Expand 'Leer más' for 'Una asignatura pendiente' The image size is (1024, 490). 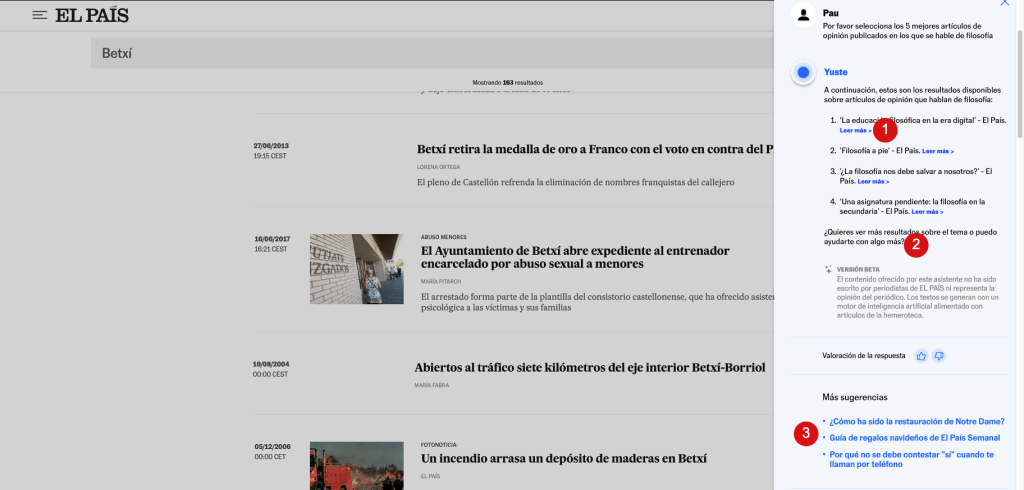[x=927, y=212]
